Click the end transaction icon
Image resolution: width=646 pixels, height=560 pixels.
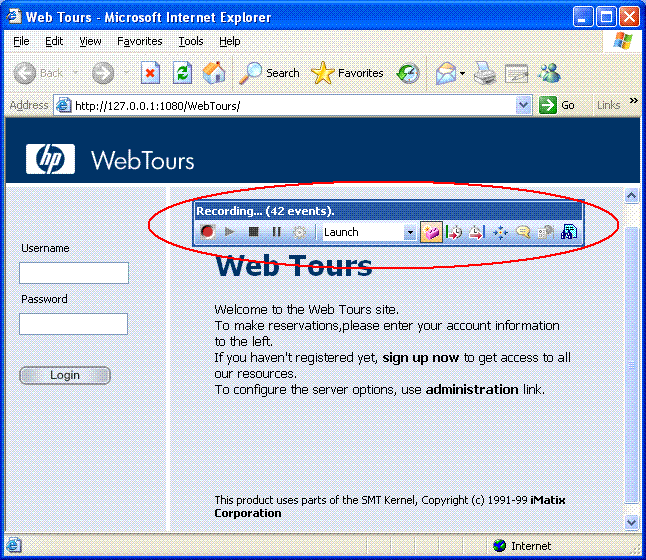476,232
